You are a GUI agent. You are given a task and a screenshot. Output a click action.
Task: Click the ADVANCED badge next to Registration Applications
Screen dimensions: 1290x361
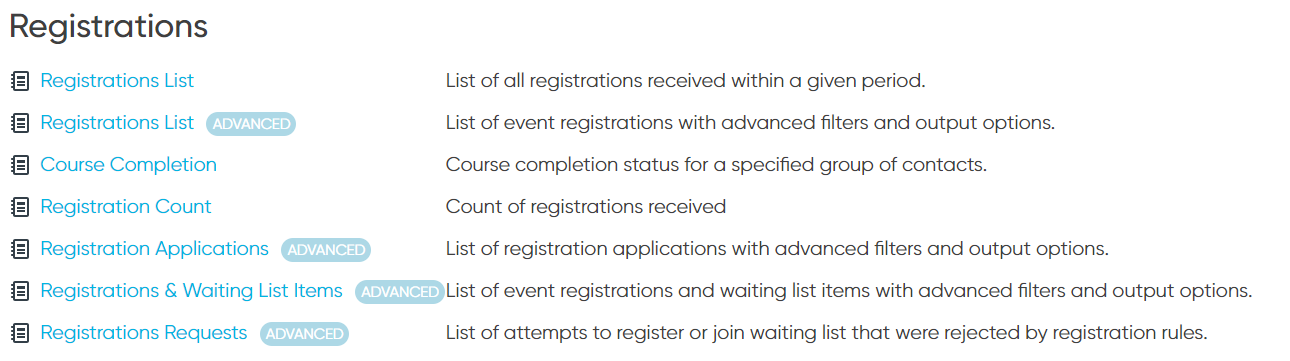(x=326, y=250)
